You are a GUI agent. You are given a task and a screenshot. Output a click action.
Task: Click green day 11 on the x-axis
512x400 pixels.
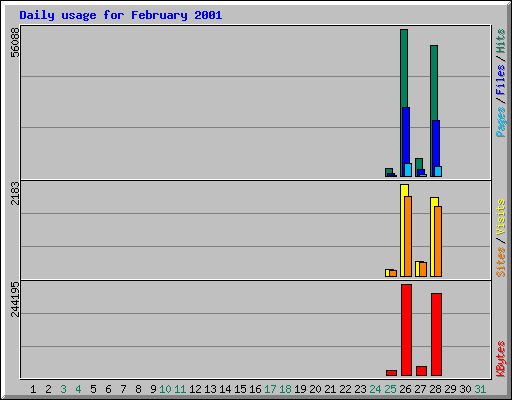pyautogui.click(x=180, y=389)
